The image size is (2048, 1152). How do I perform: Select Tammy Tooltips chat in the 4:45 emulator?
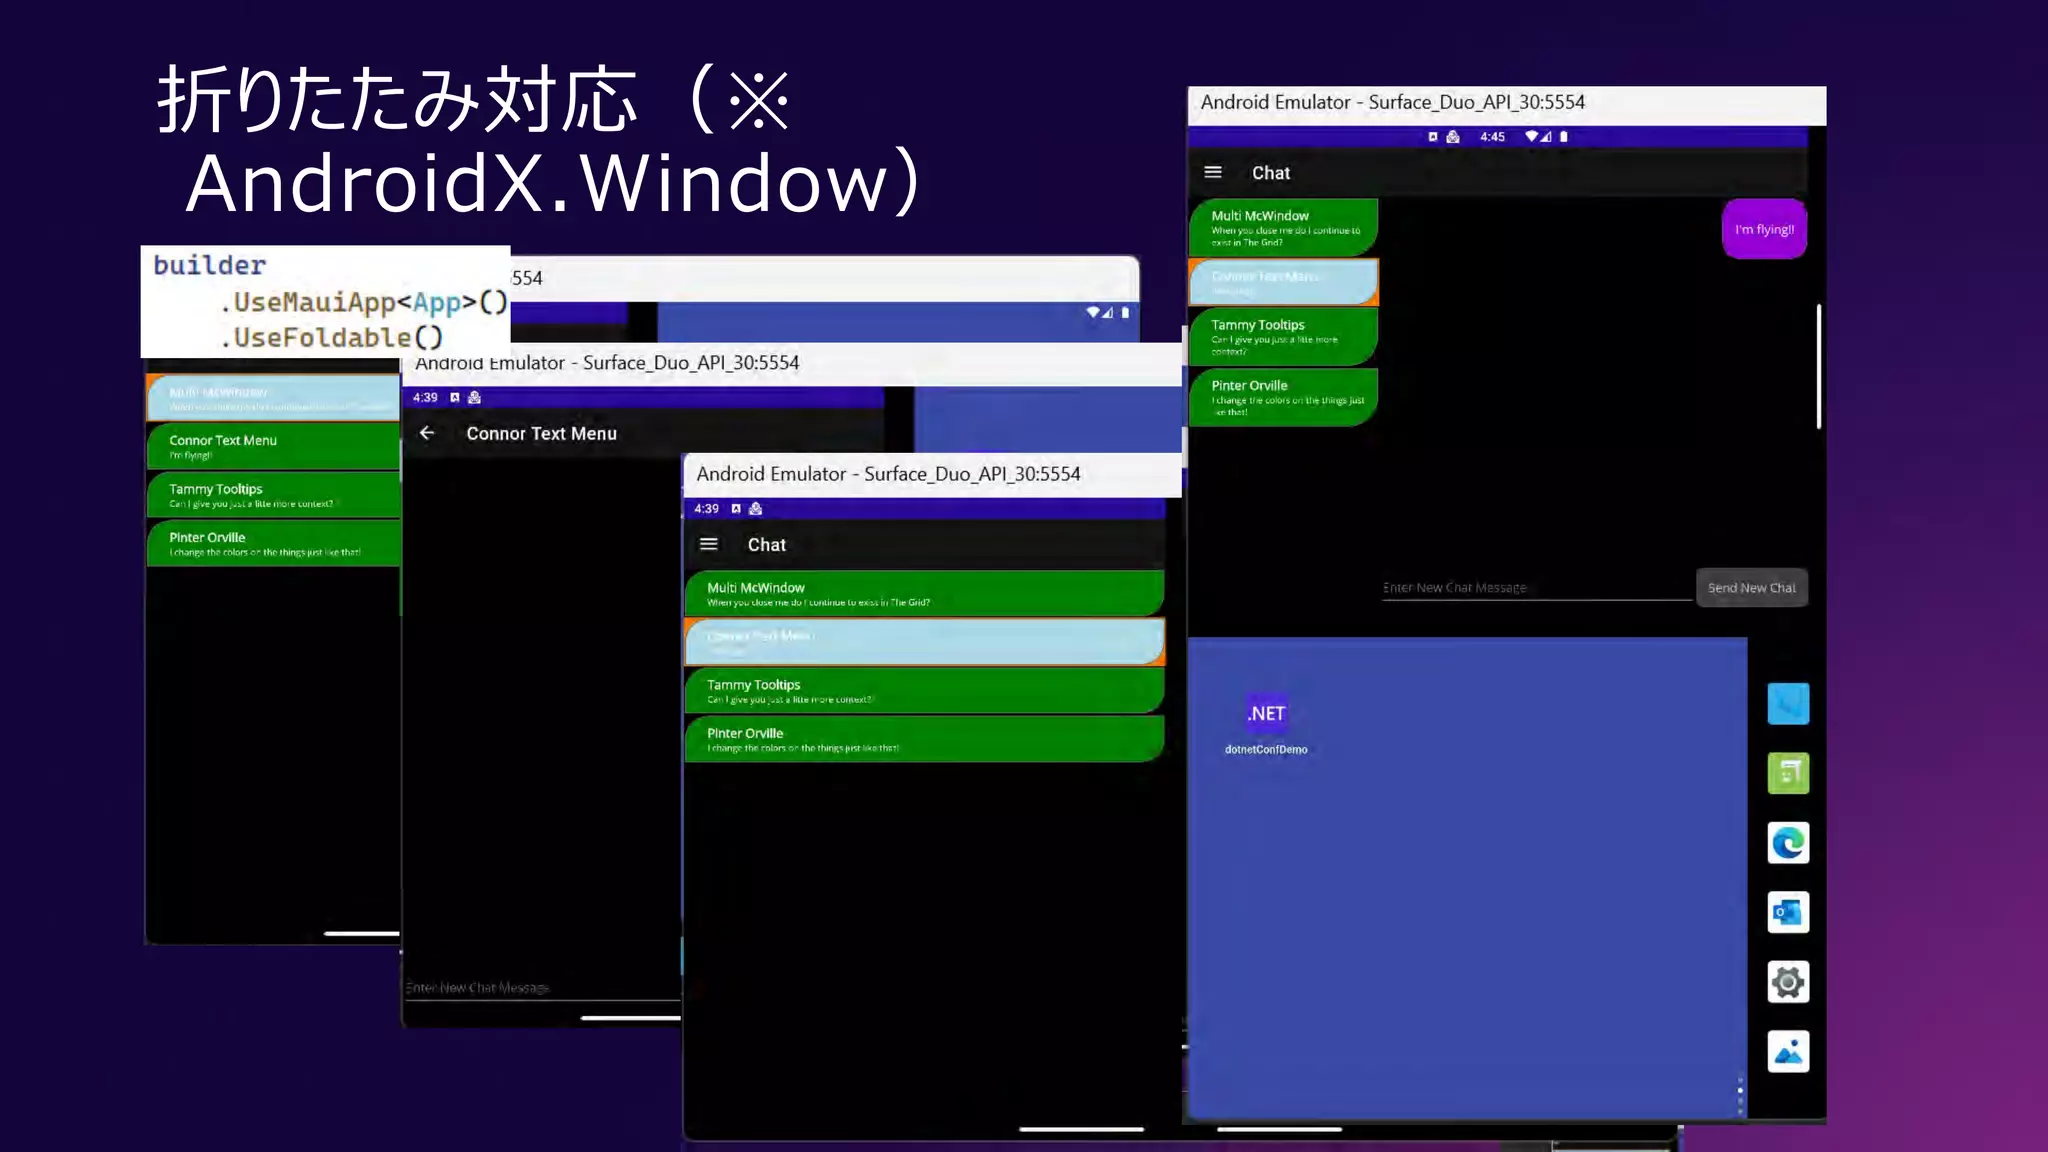[x=1284, y=337]
